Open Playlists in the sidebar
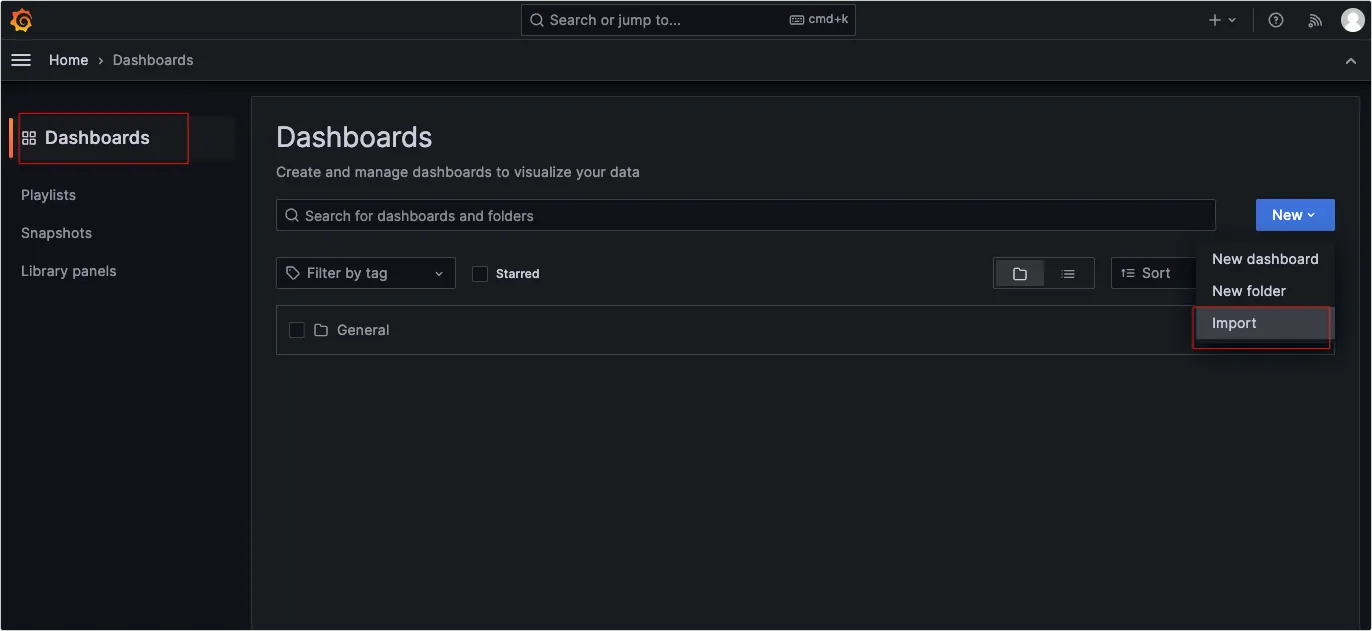The height and width of the screenshot is (631, 1372). 48,195
